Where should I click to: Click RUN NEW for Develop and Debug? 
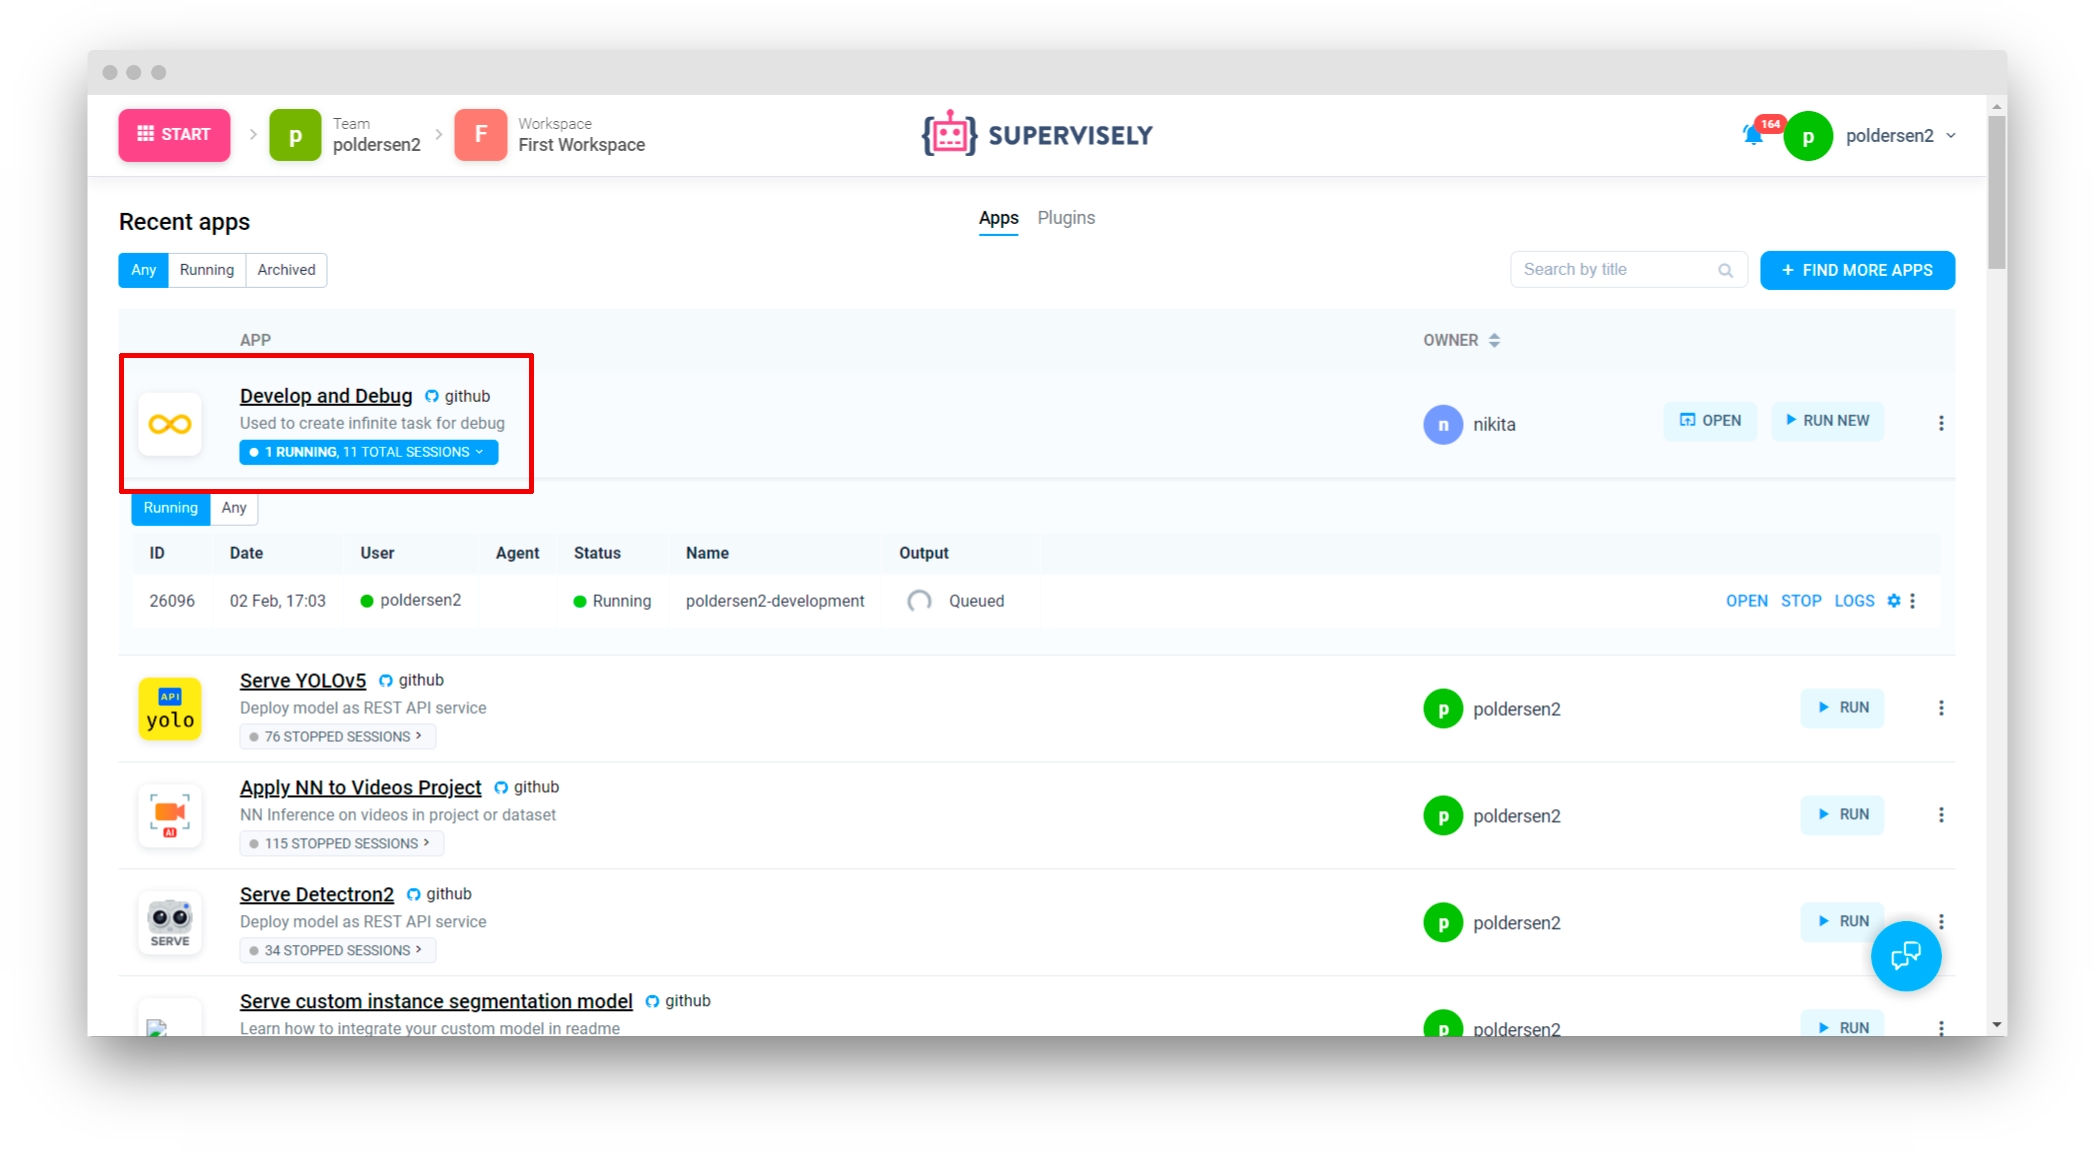1827,420
